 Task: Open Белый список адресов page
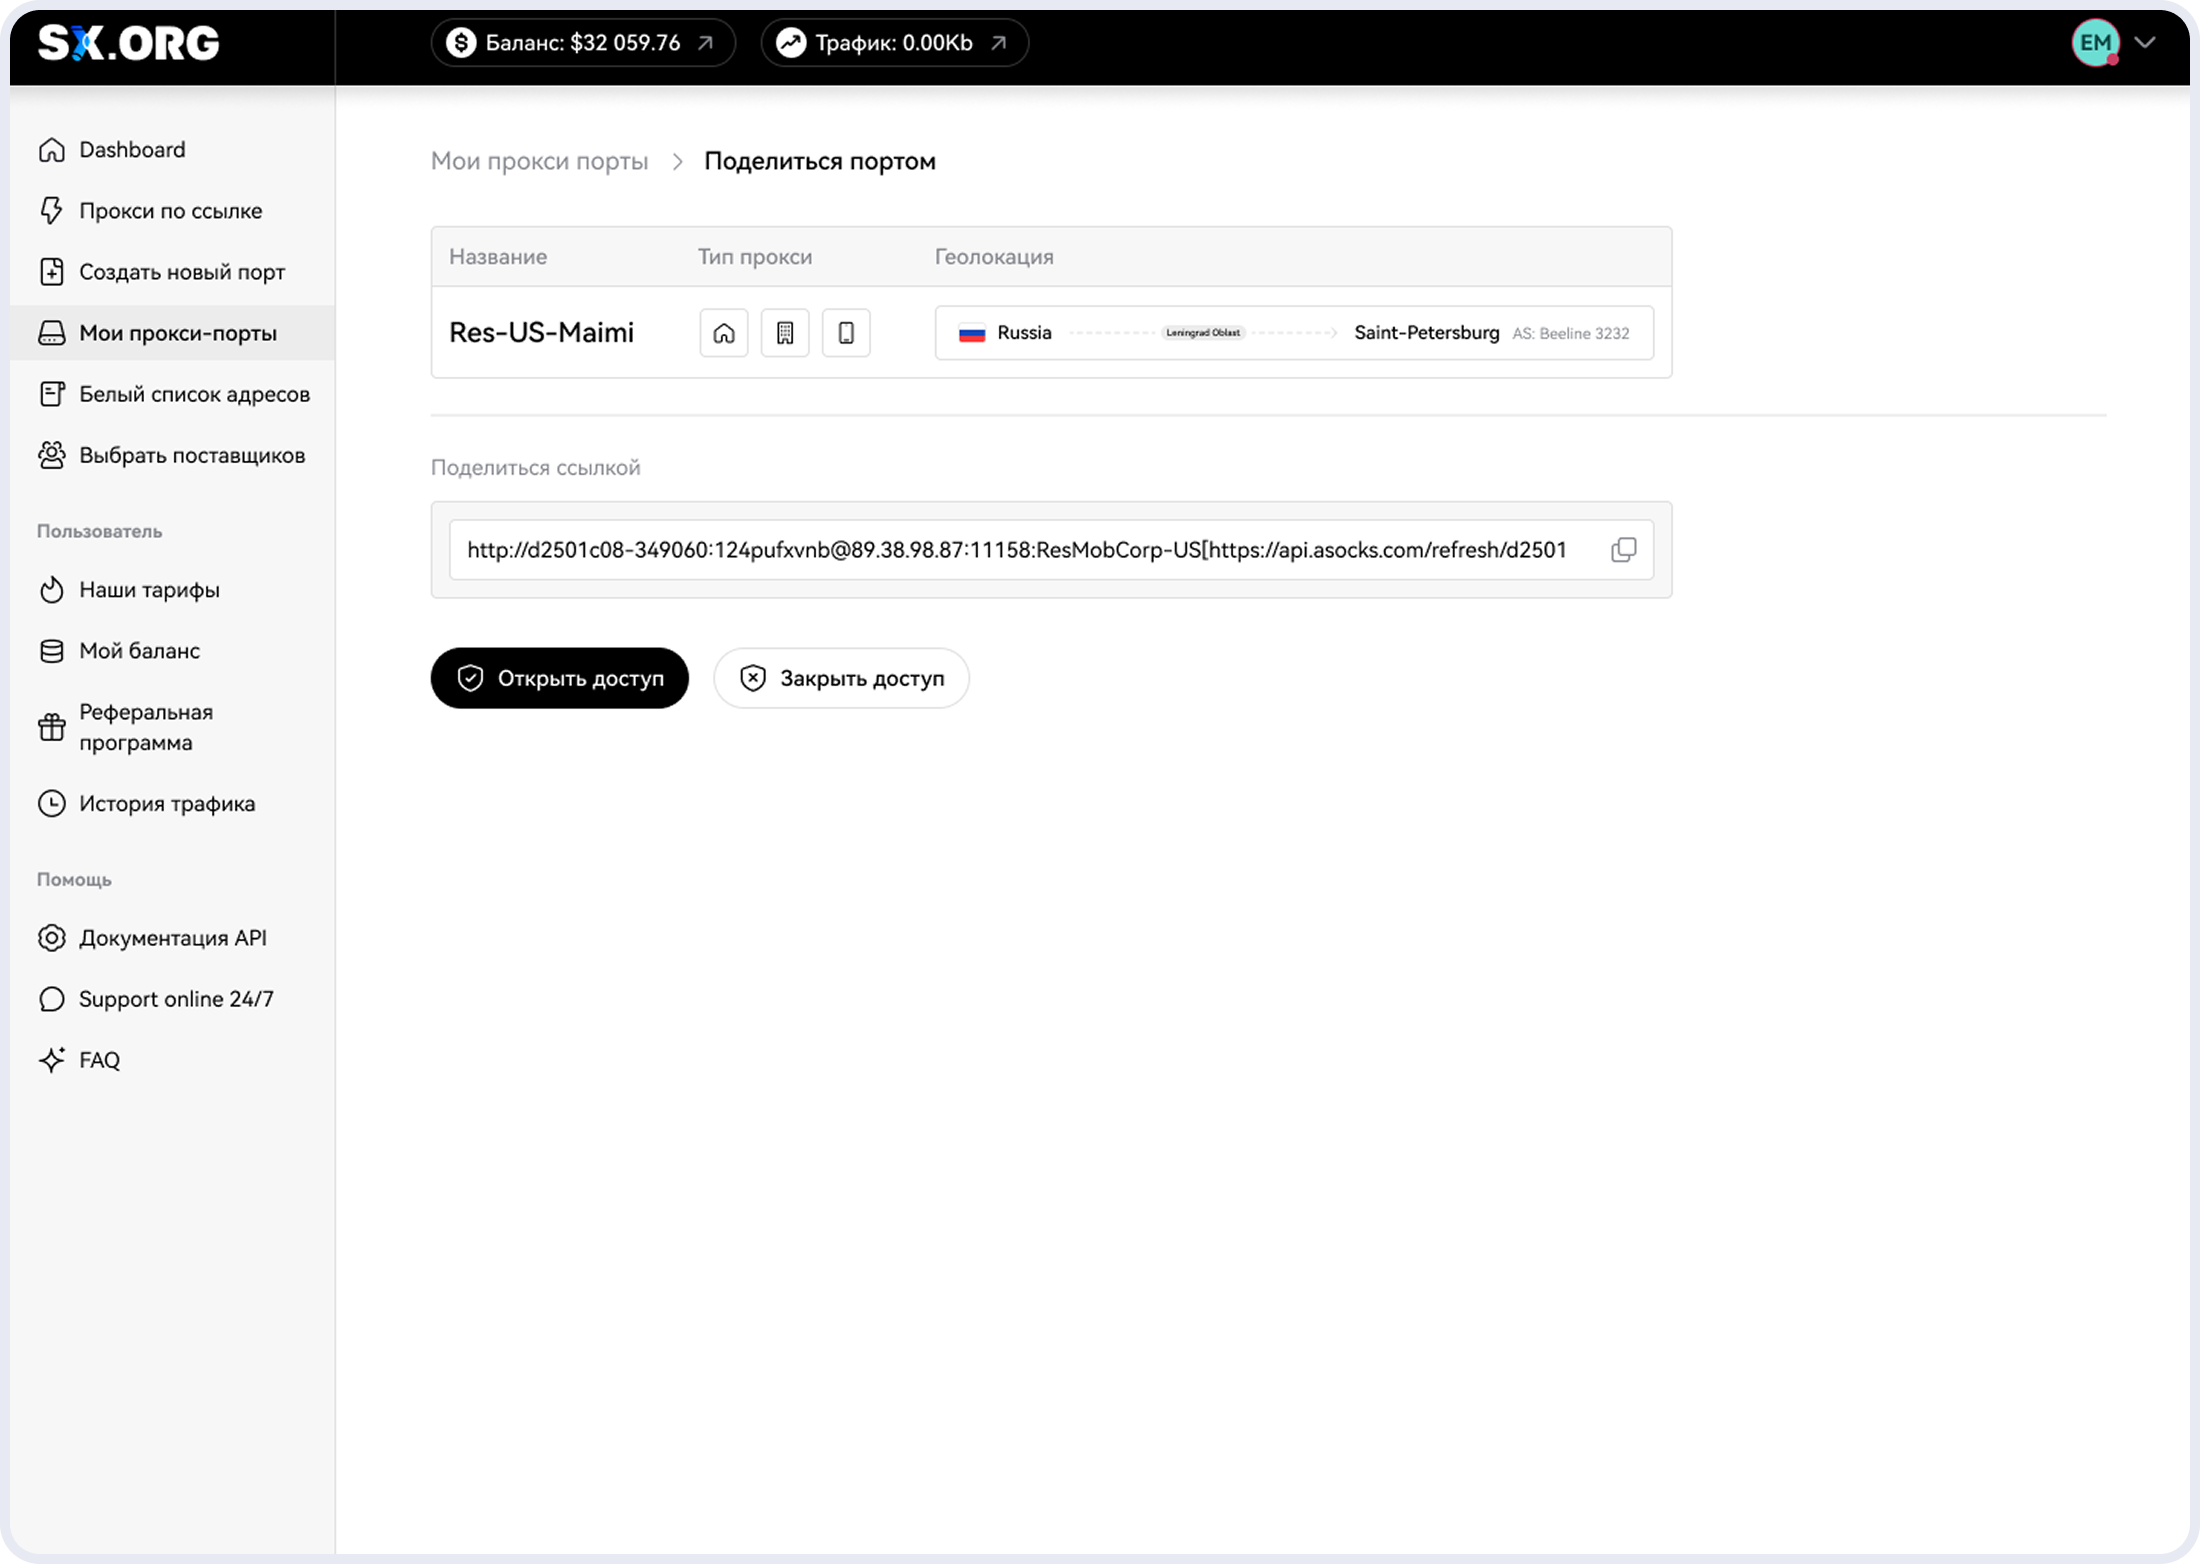point(194,394)
